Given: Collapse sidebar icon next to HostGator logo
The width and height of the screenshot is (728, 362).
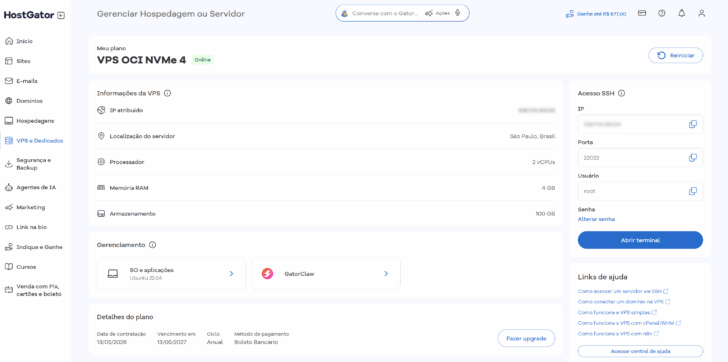Looking at the screenshot, I should tap(61, 15).
